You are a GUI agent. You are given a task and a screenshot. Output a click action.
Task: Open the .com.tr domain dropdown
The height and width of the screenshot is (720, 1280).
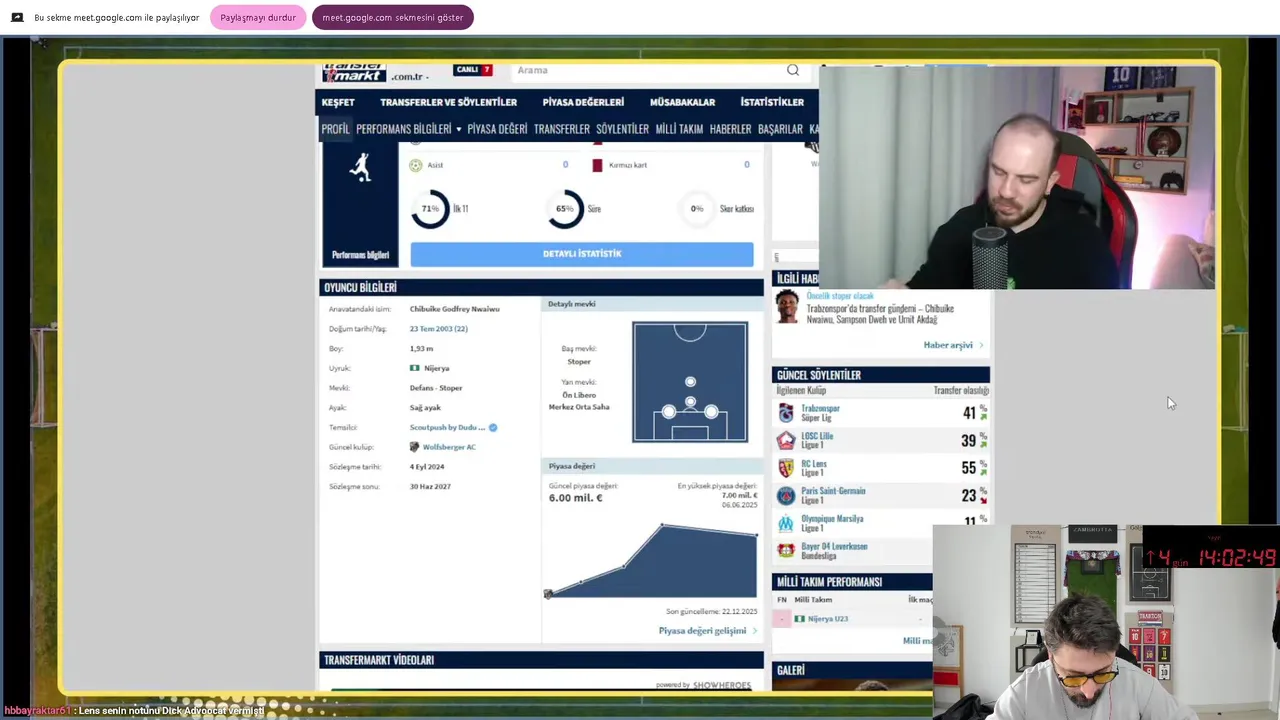click(x=410, y=76)
